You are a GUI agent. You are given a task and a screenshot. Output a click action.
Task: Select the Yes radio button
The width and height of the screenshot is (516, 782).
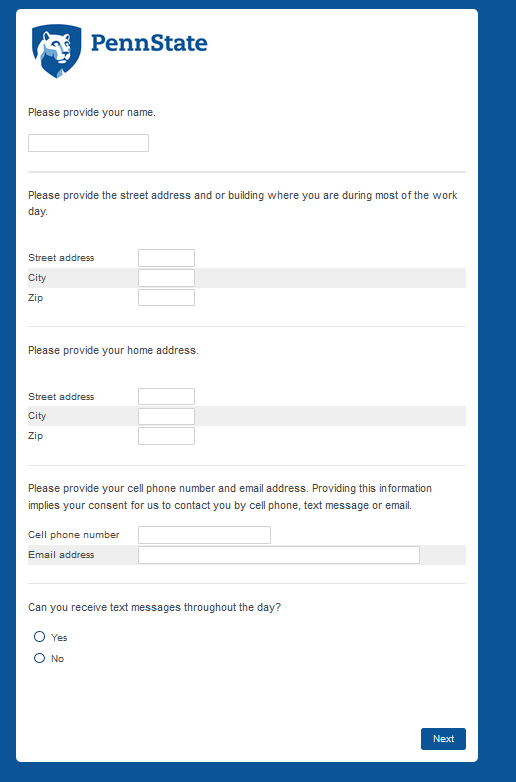pos(39,636)
